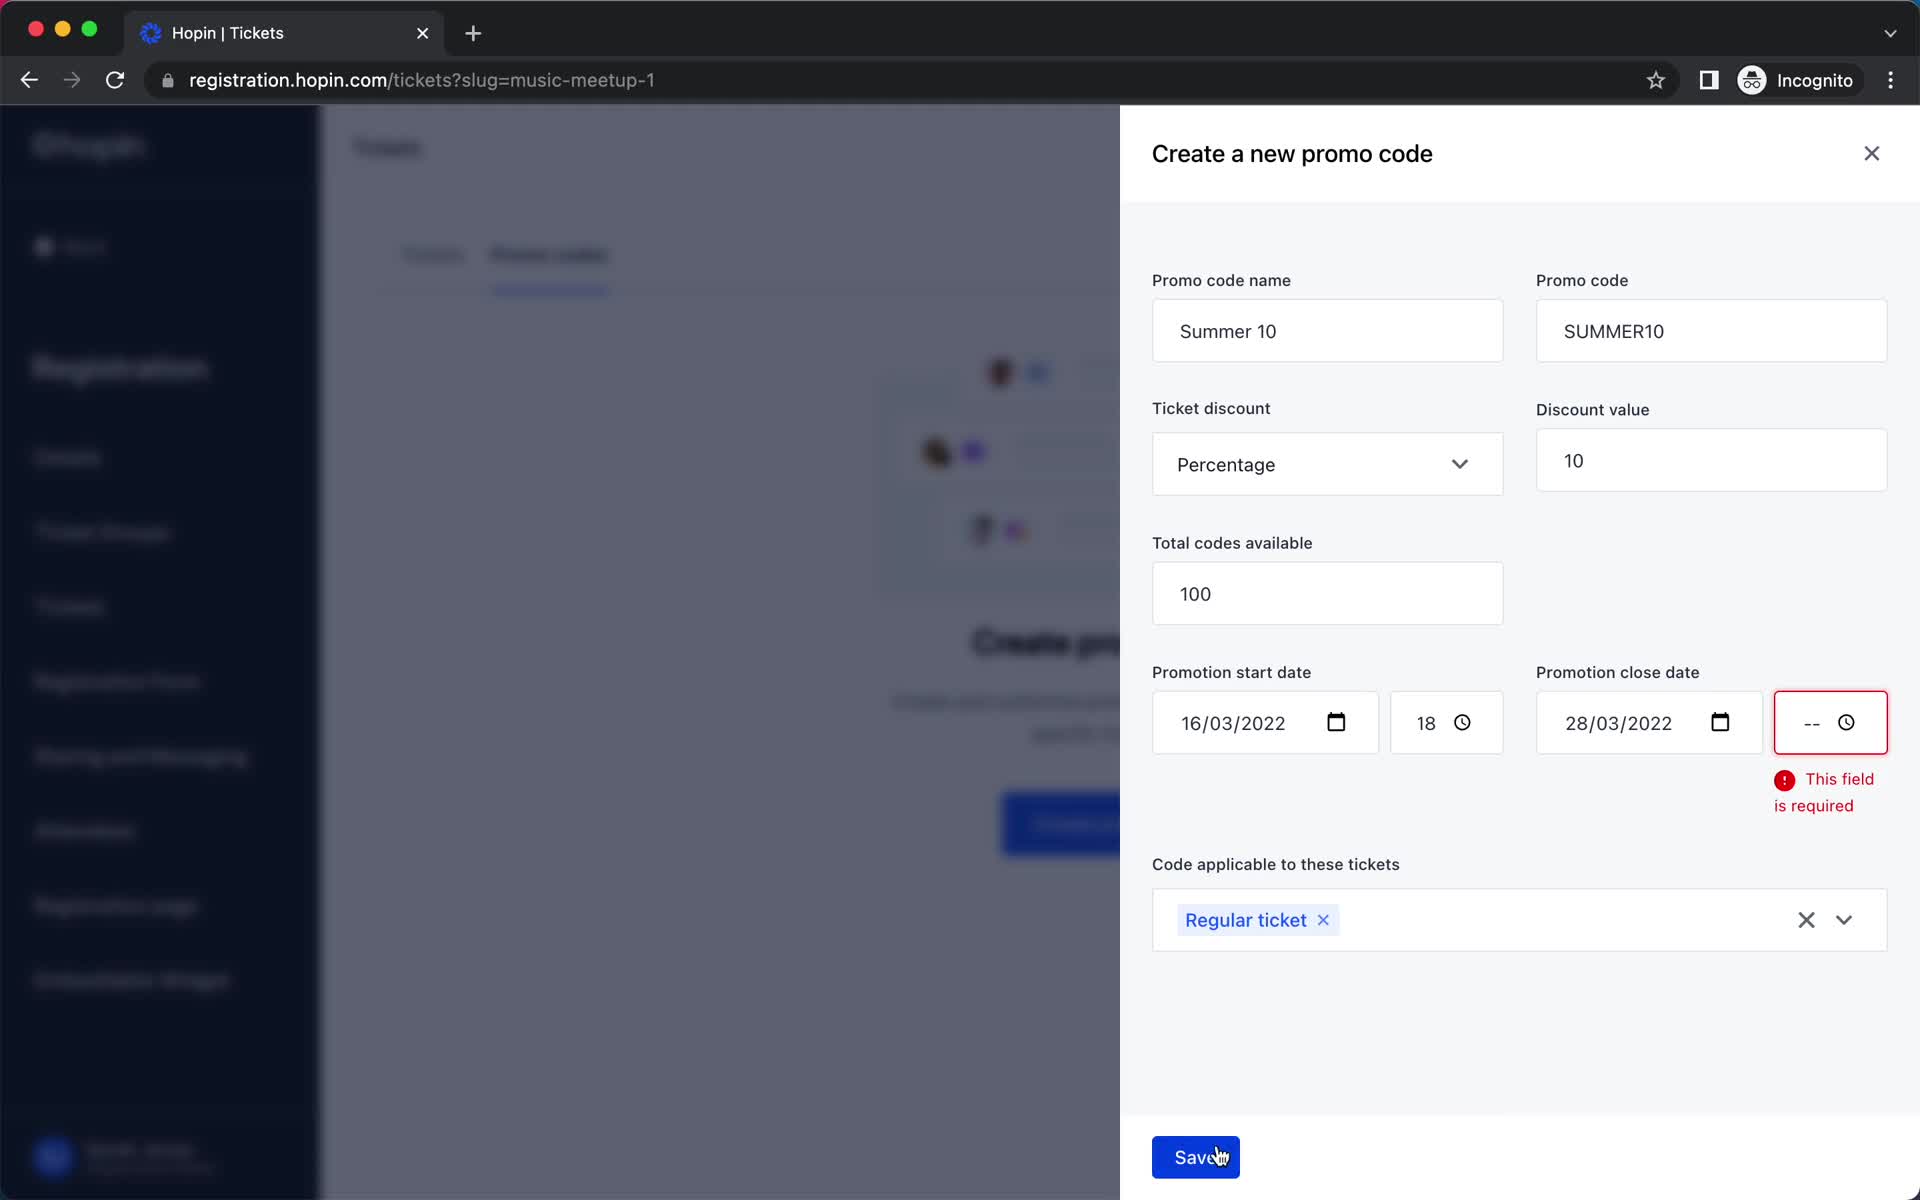Open the Ticket discount Percentage dropdown
Viewport: 1920px width, 1200px height.
coord(1327,464)
